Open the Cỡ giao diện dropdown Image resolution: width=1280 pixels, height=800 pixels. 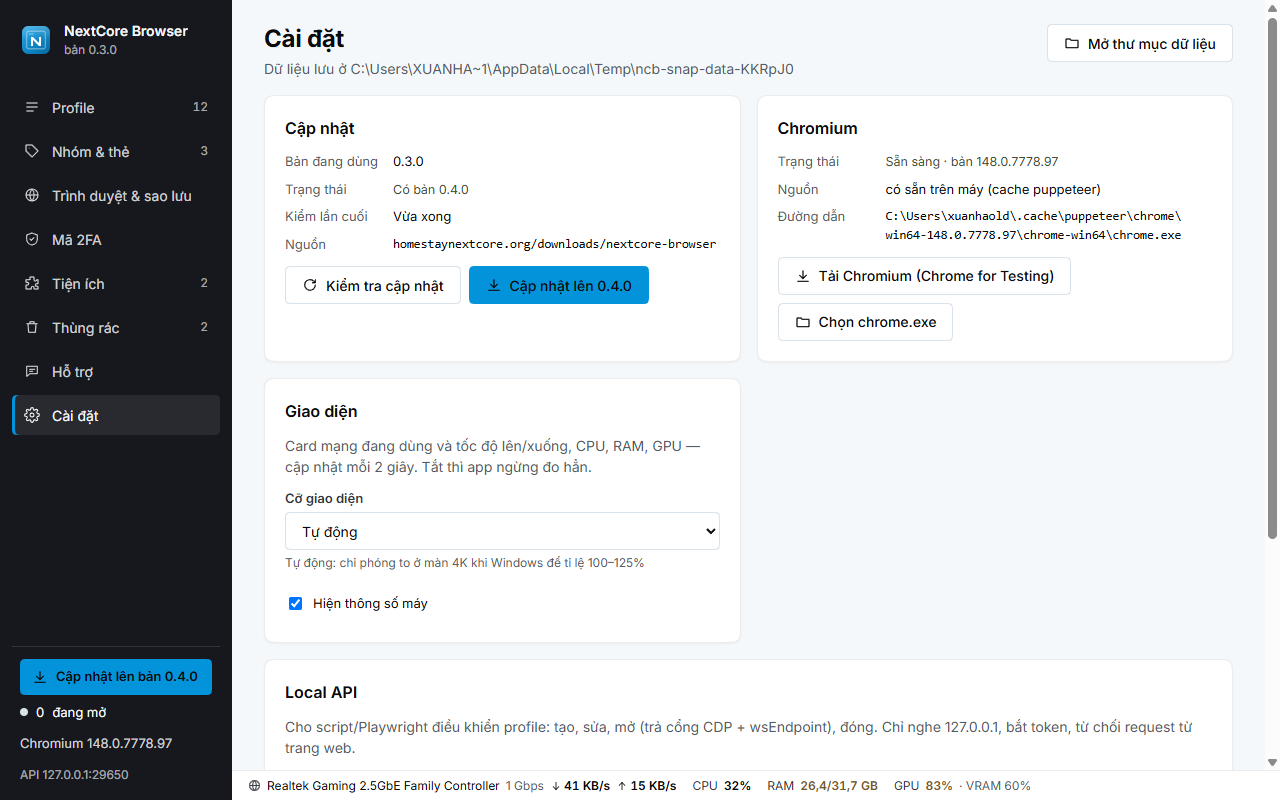click(x=502, y=531)
